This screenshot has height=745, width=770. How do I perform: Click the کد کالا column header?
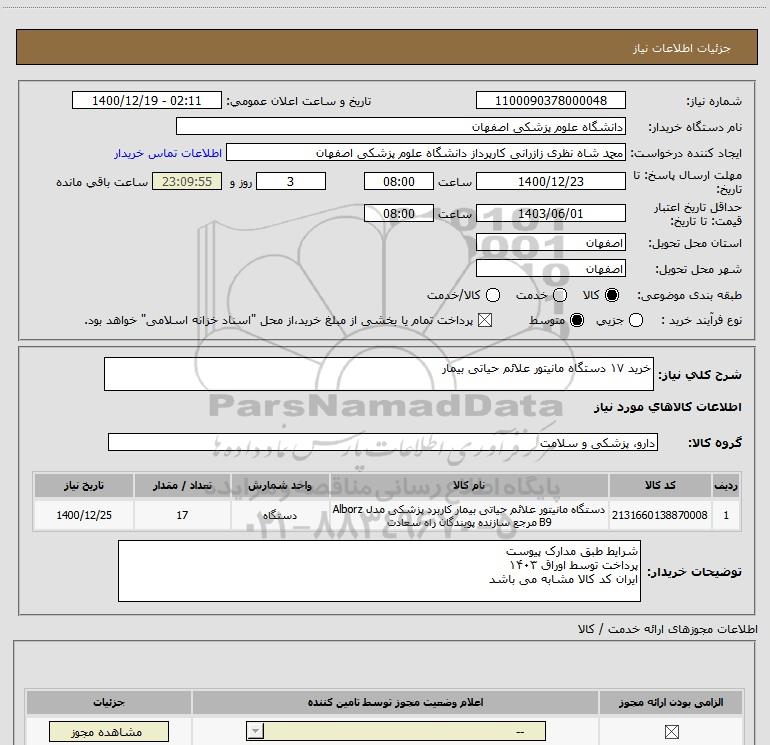660,486
